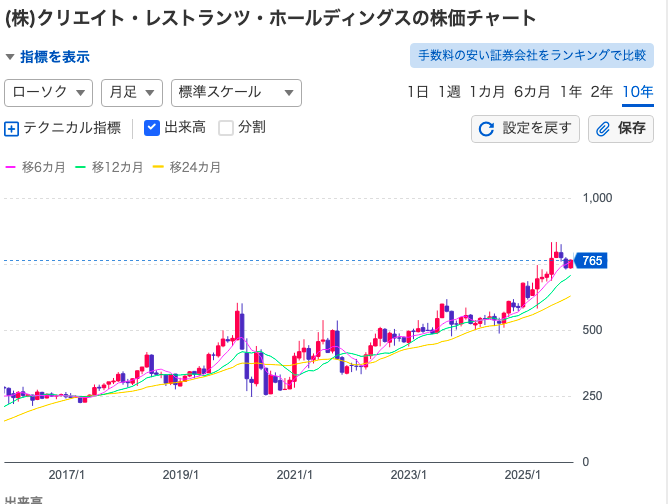Select the 10年 period tab
Image resolution: width=668 pixels, height=504 pixels.
pos(638,92)
